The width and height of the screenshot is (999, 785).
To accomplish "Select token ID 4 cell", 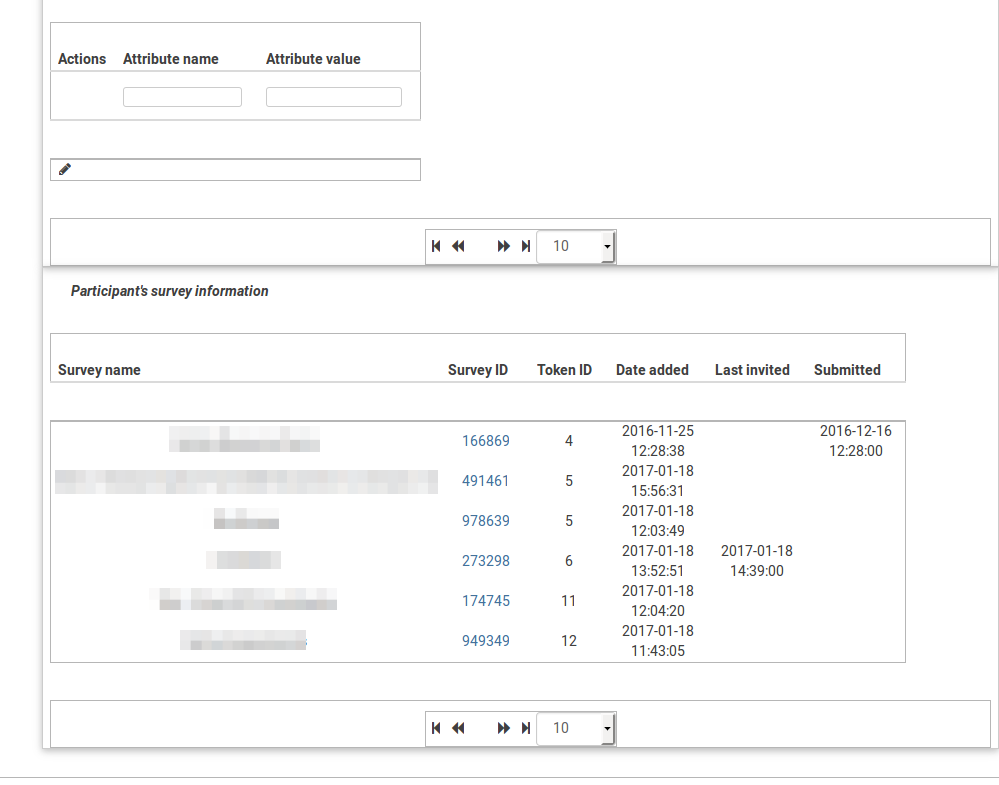I will 569,441.
